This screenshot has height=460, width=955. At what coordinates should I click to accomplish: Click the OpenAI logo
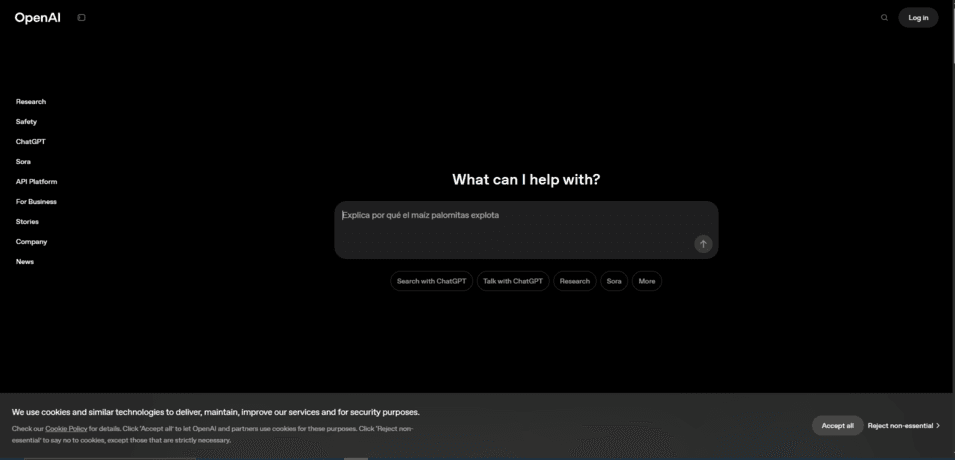point(38,18)
